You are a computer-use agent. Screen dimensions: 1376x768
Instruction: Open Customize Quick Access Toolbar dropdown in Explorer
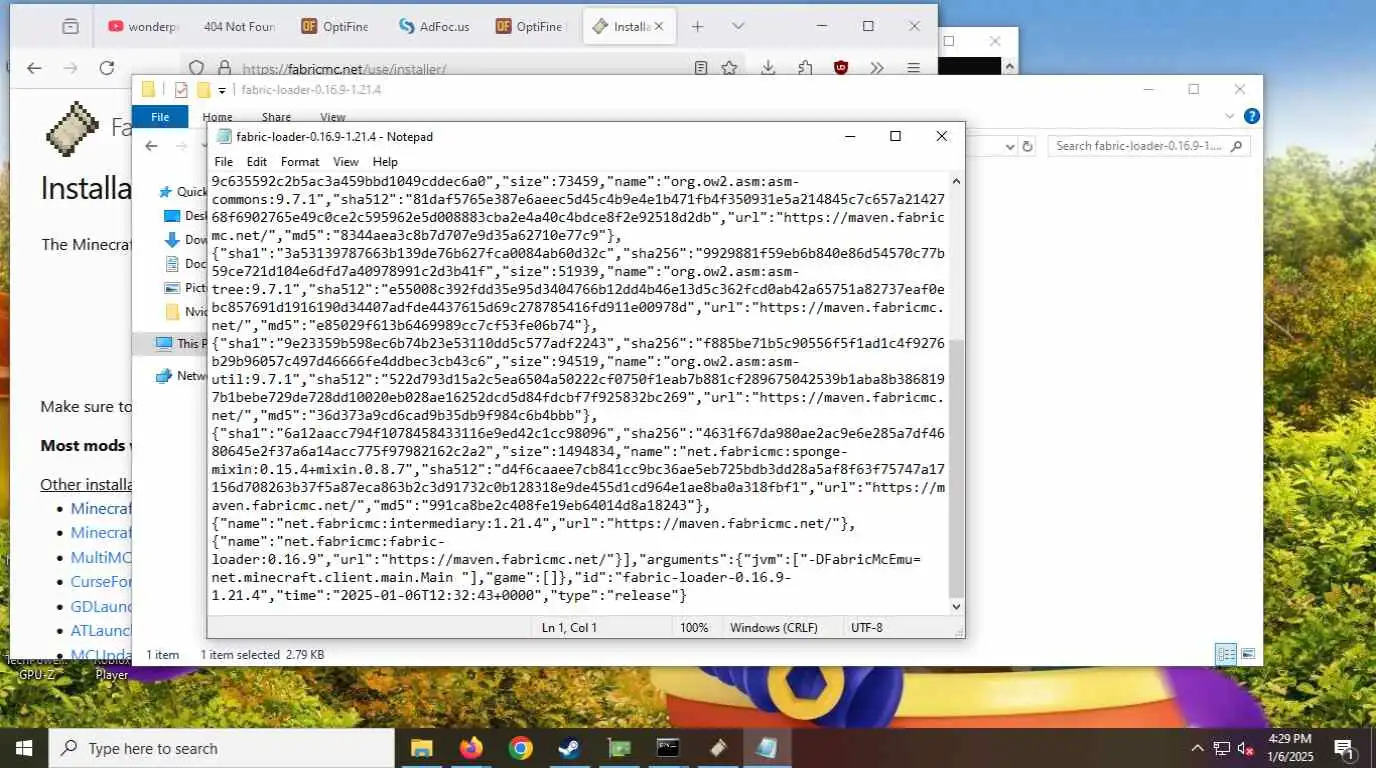222,90
